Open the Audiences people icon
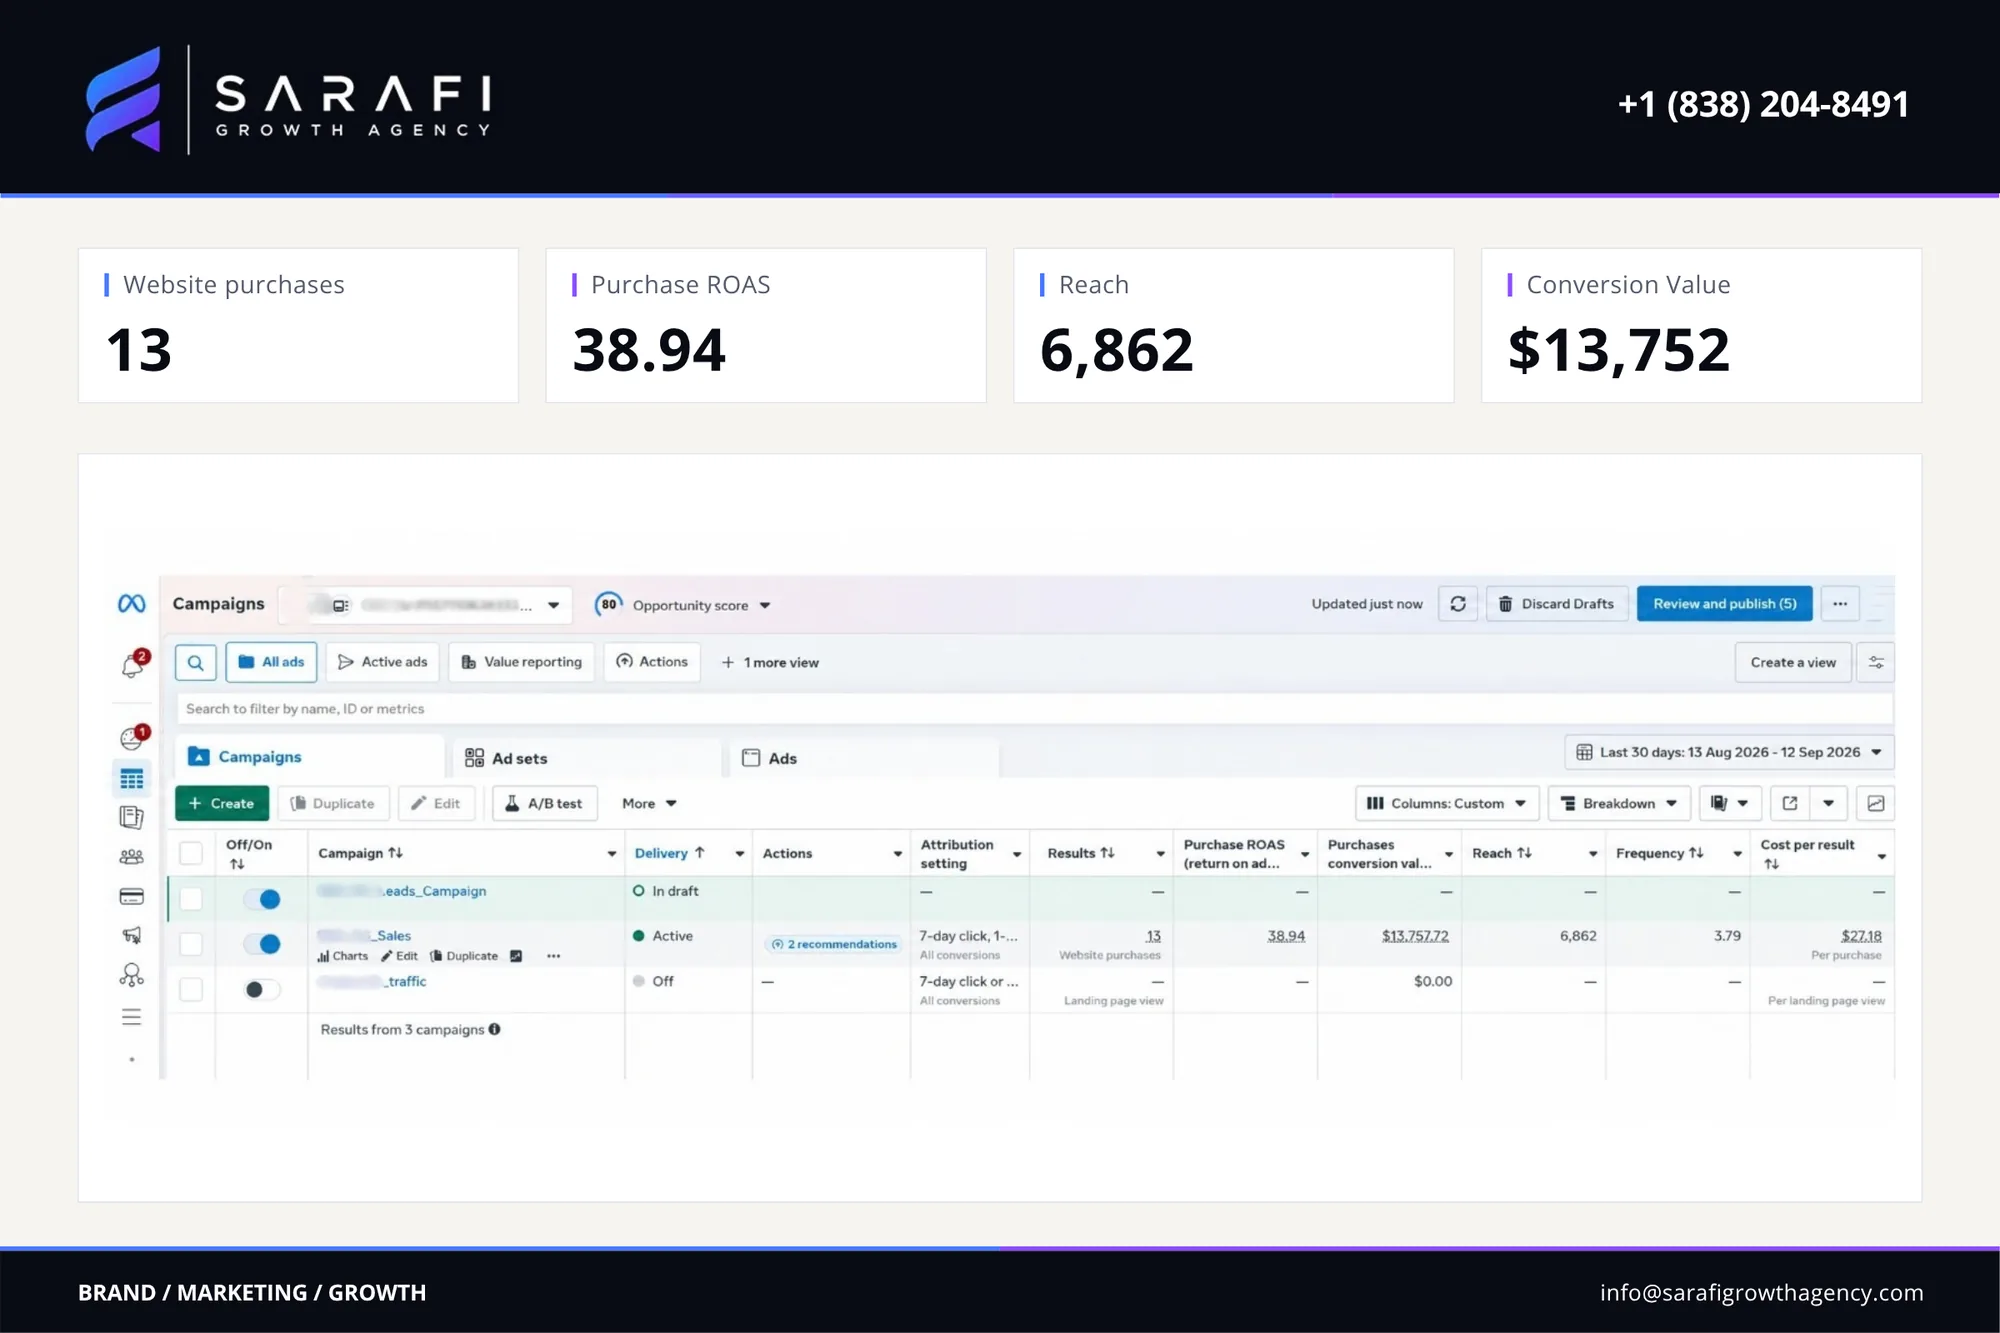The image size is (2000, 1333). (x=131, y=857)
